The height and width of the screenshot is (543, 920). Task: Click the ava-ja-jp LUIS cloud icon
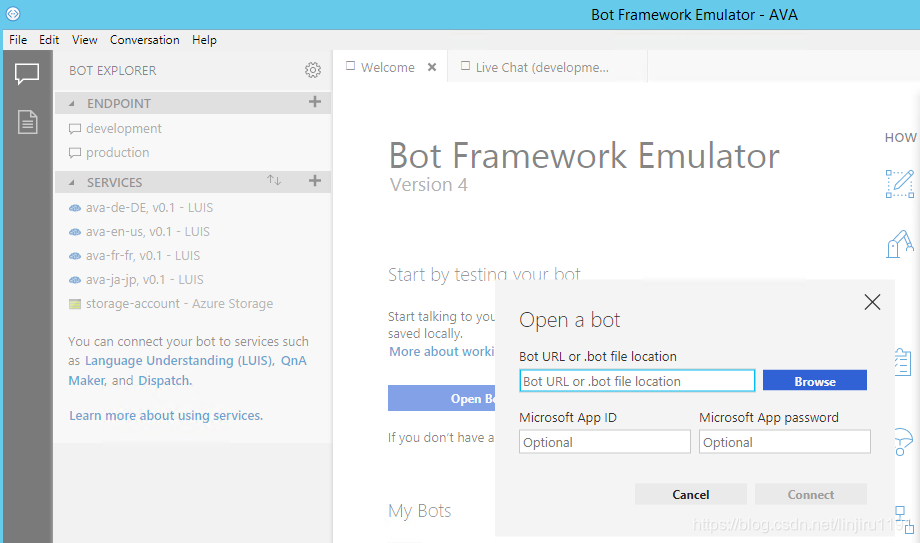75,280
